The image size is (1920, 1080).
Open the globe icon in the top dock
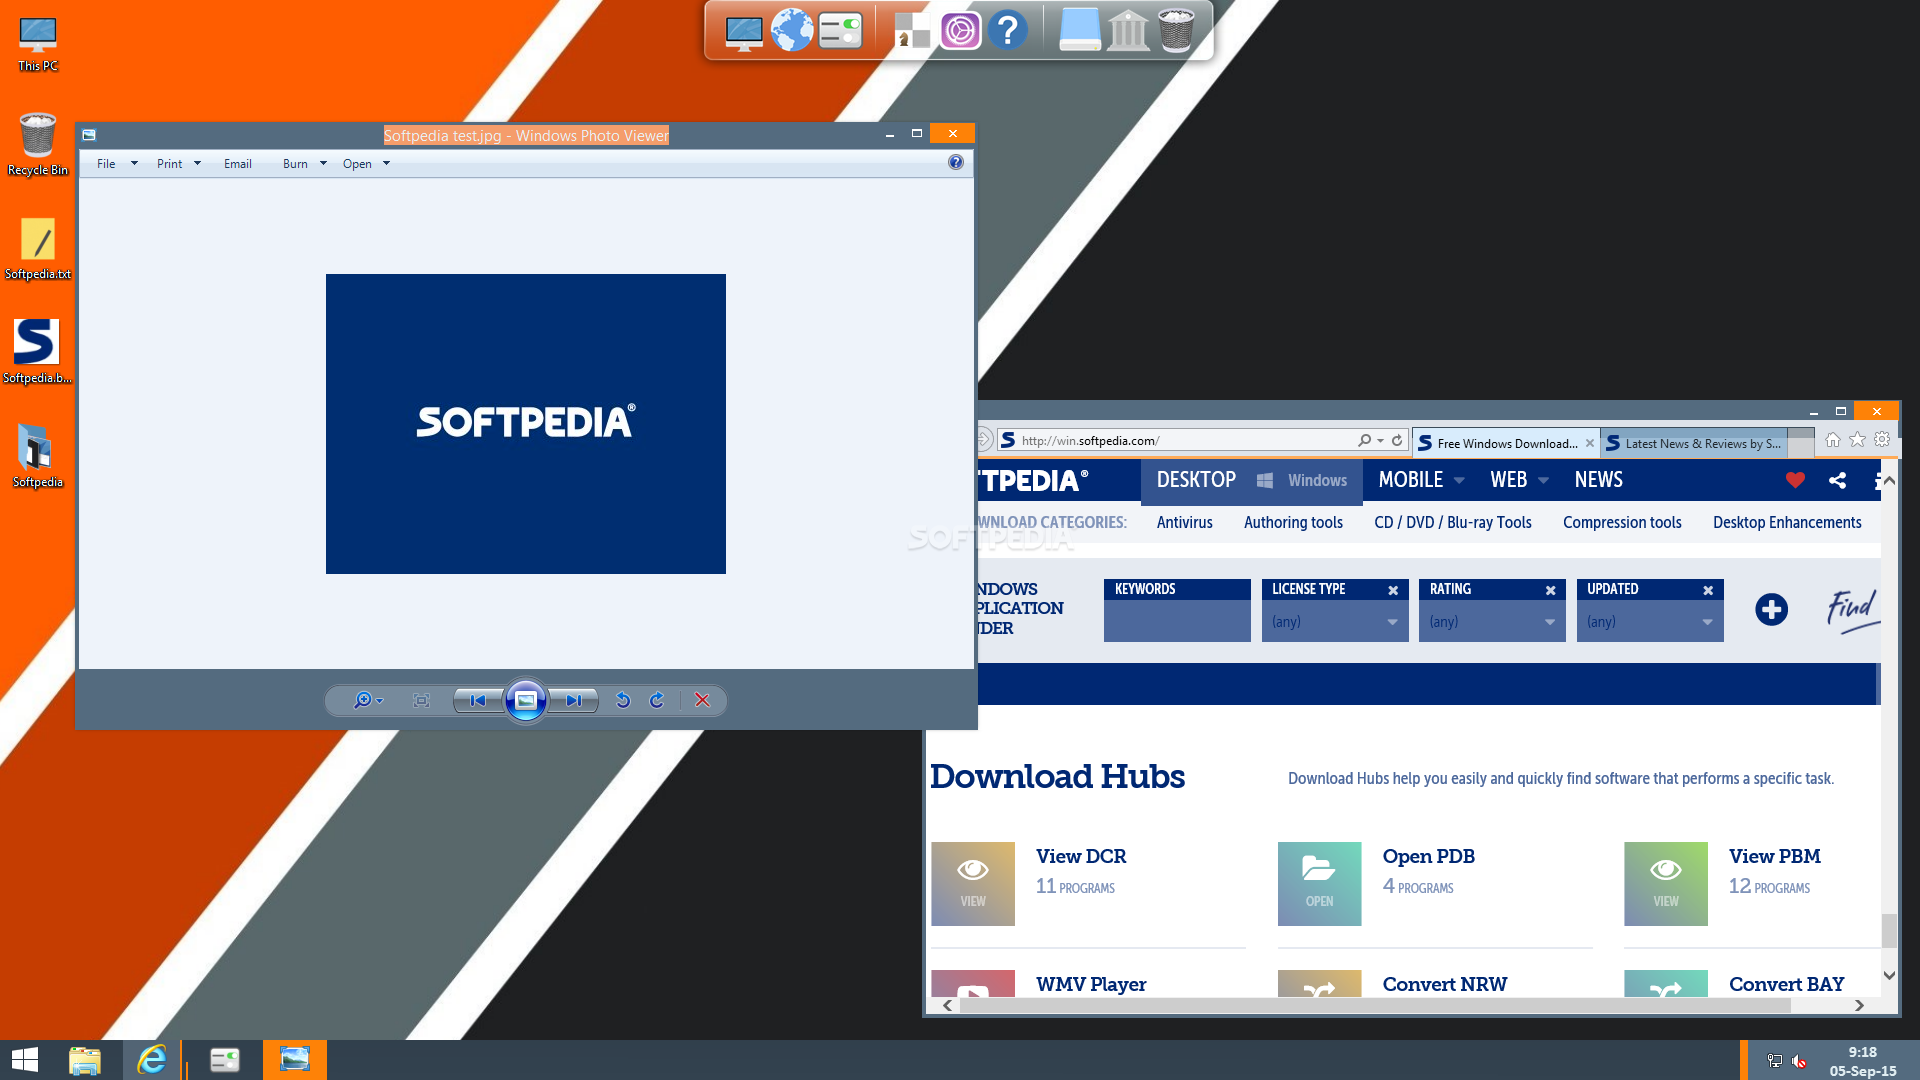point(792,30)
